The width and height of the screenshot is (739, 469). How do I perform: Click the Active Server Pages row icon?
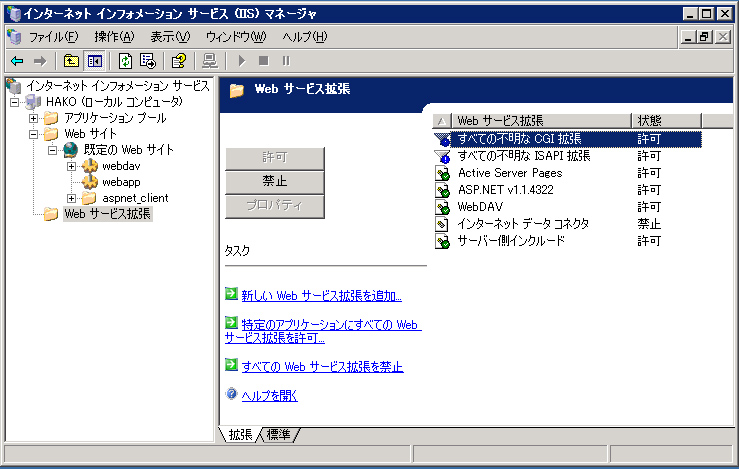(x=442, y=173)
